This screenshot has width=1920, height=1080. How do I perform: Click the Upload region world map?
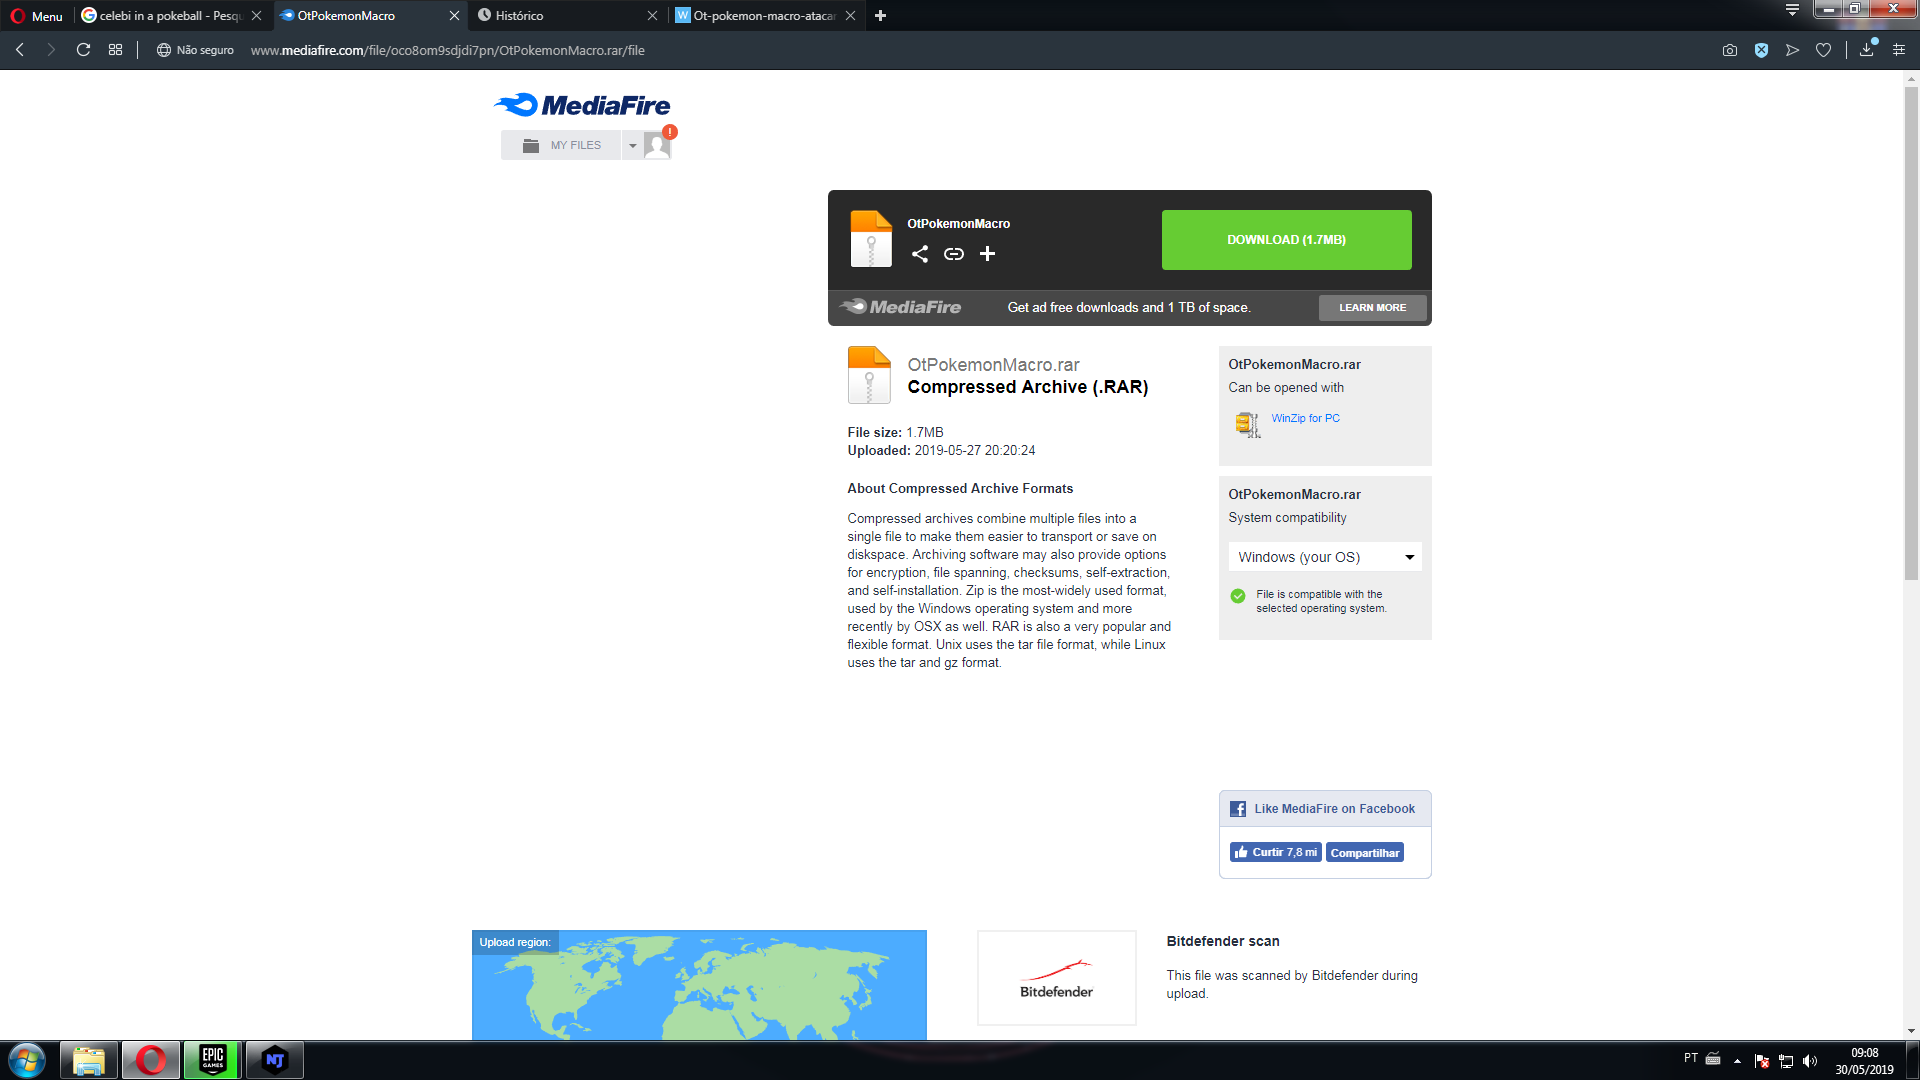(699, 985)
